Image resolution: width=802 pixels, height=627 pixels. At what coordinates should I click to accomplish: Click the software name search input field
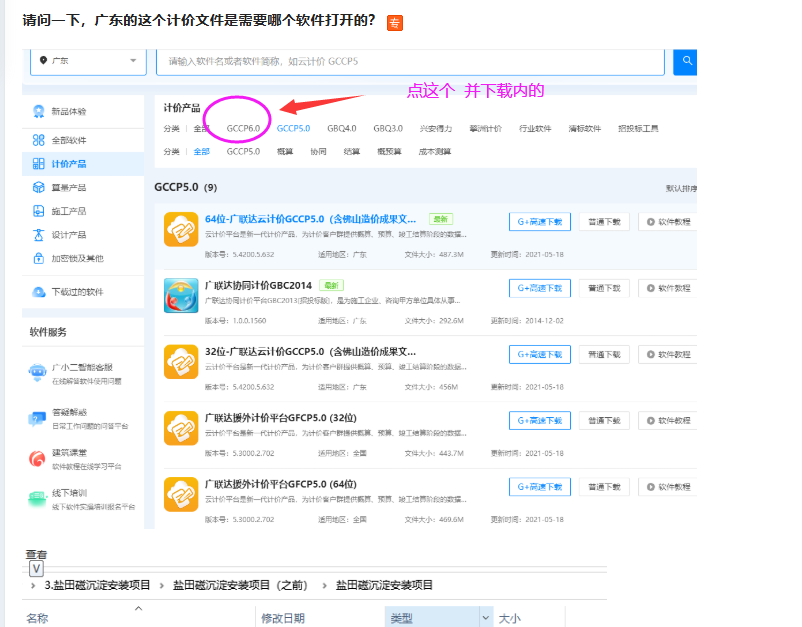[x=410, y=61]
